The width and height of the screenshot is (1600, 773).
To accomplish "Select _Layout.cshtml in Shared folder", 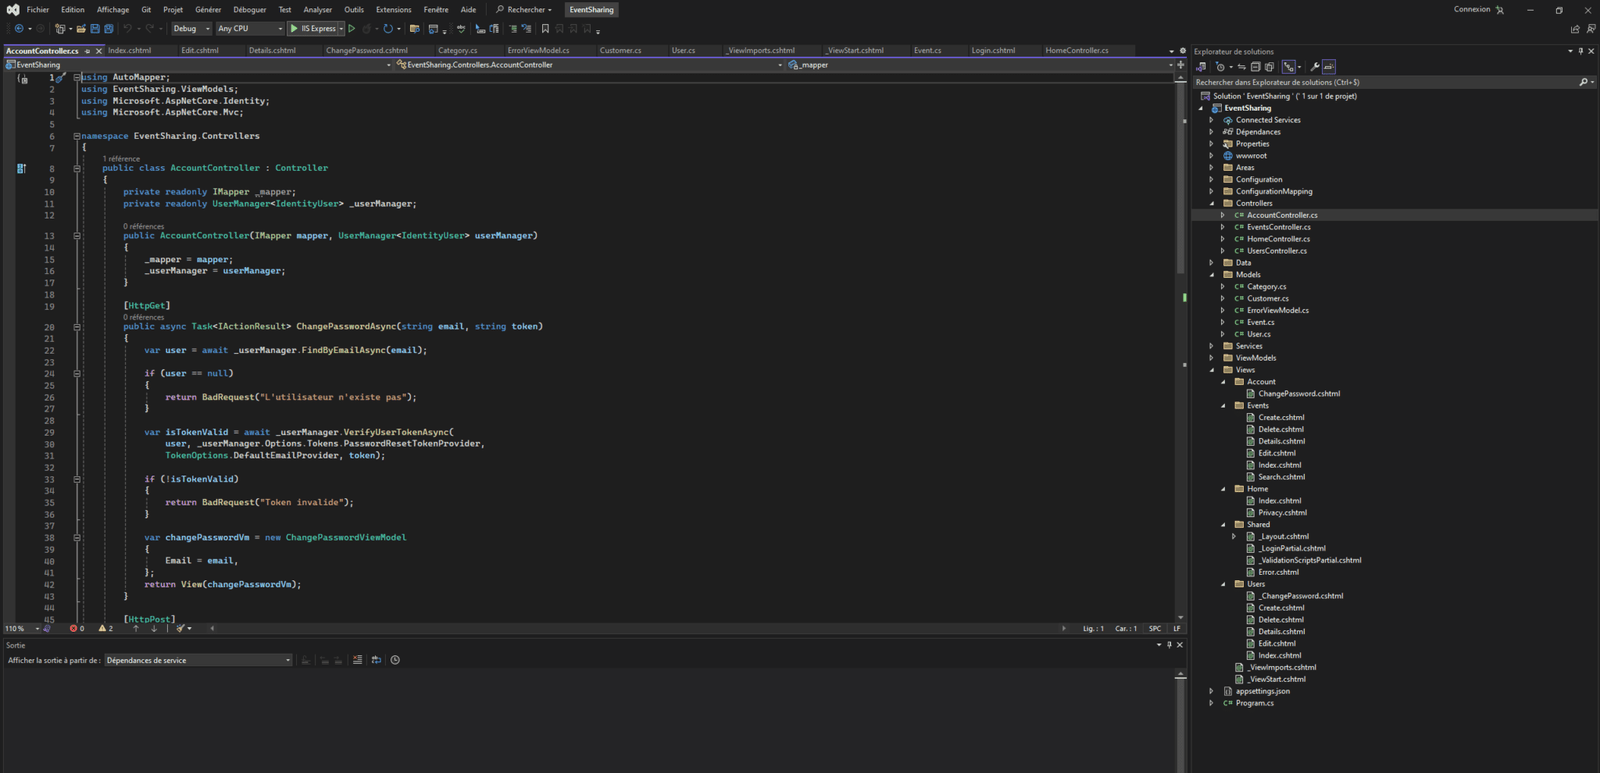I will click(x=1283, y=536).
